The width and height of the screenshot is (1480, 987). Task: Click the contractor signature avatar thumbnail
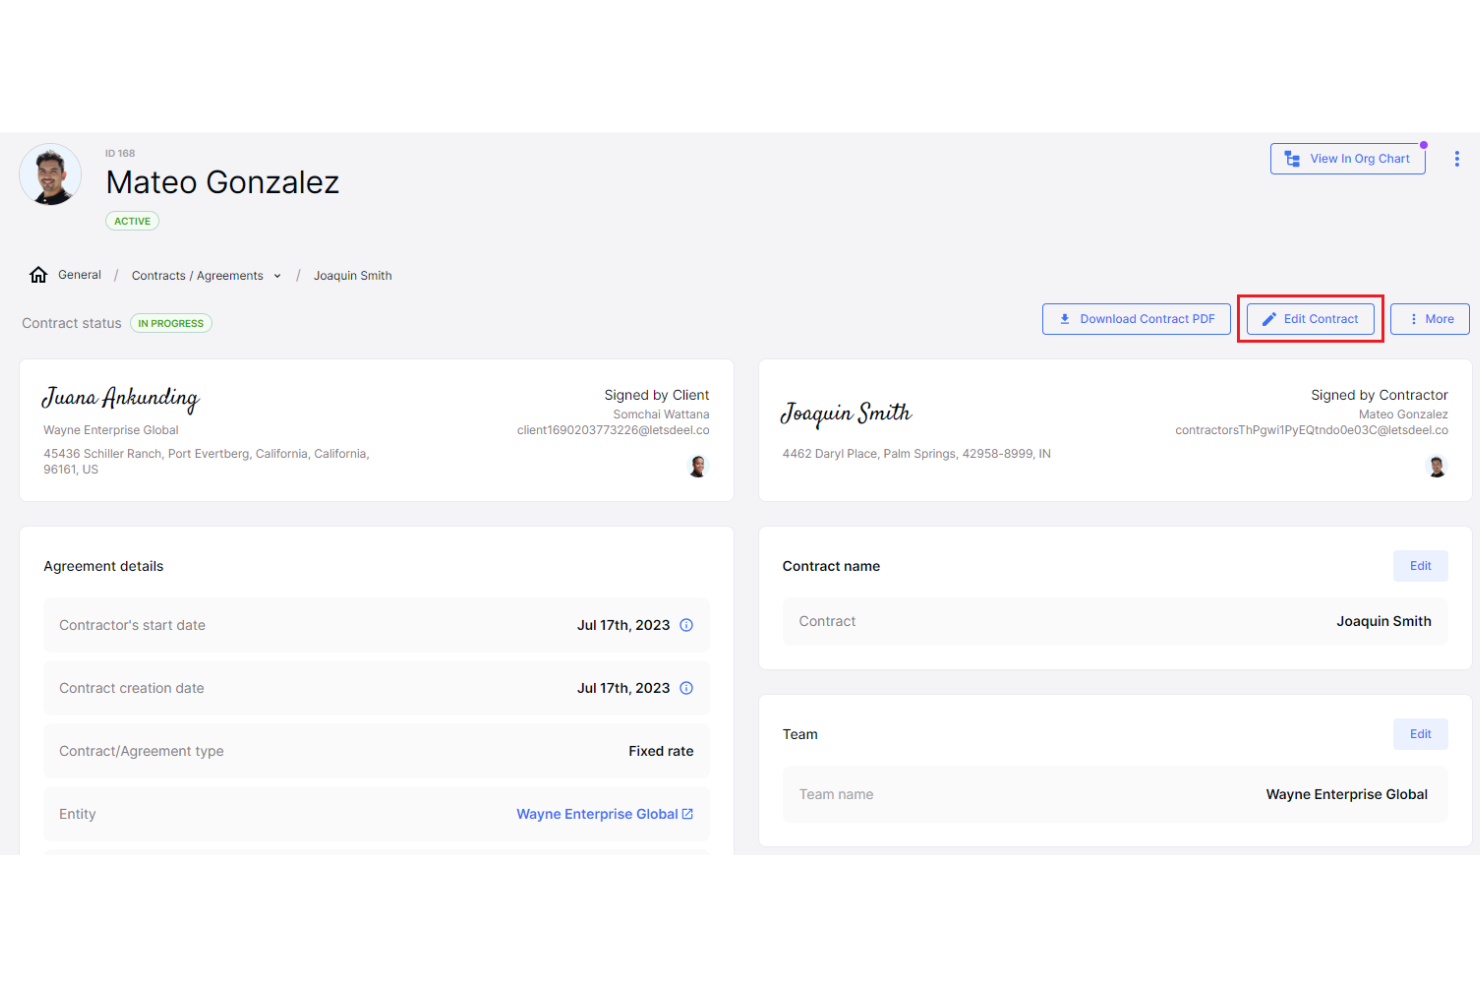pyautogui.click(x=1437, y=466)
